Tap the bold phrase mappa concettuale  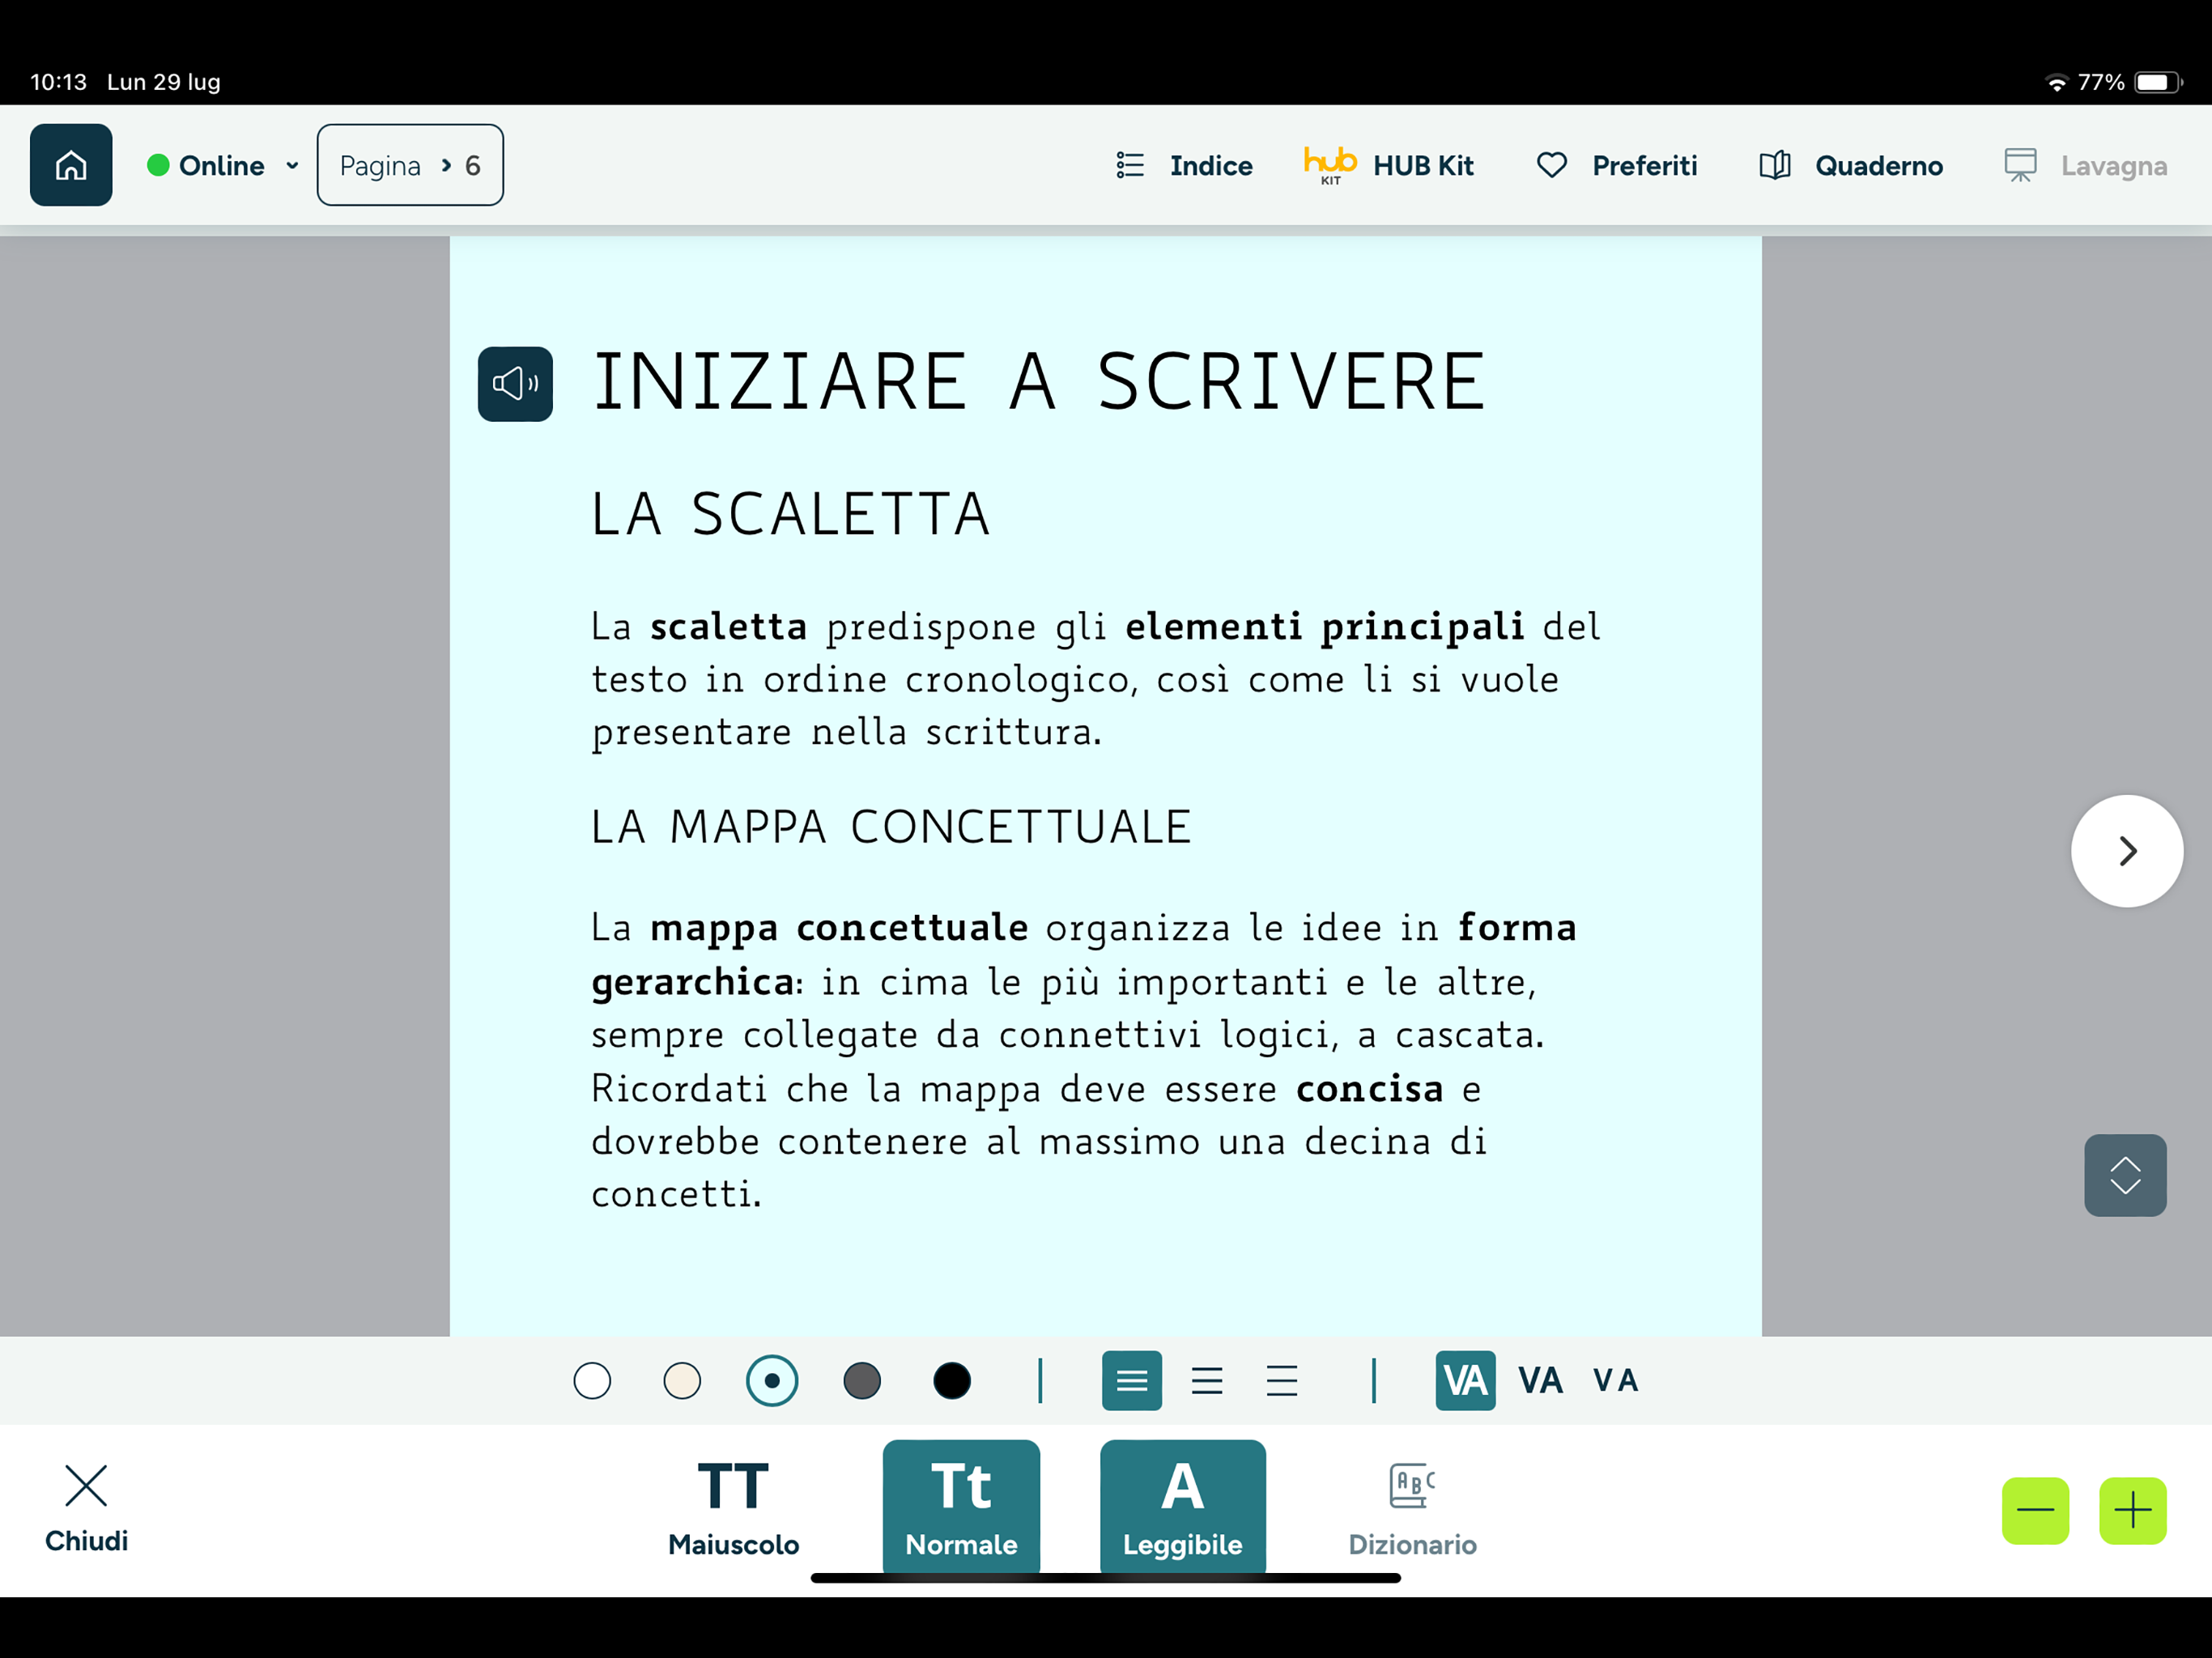click(839, 929)
